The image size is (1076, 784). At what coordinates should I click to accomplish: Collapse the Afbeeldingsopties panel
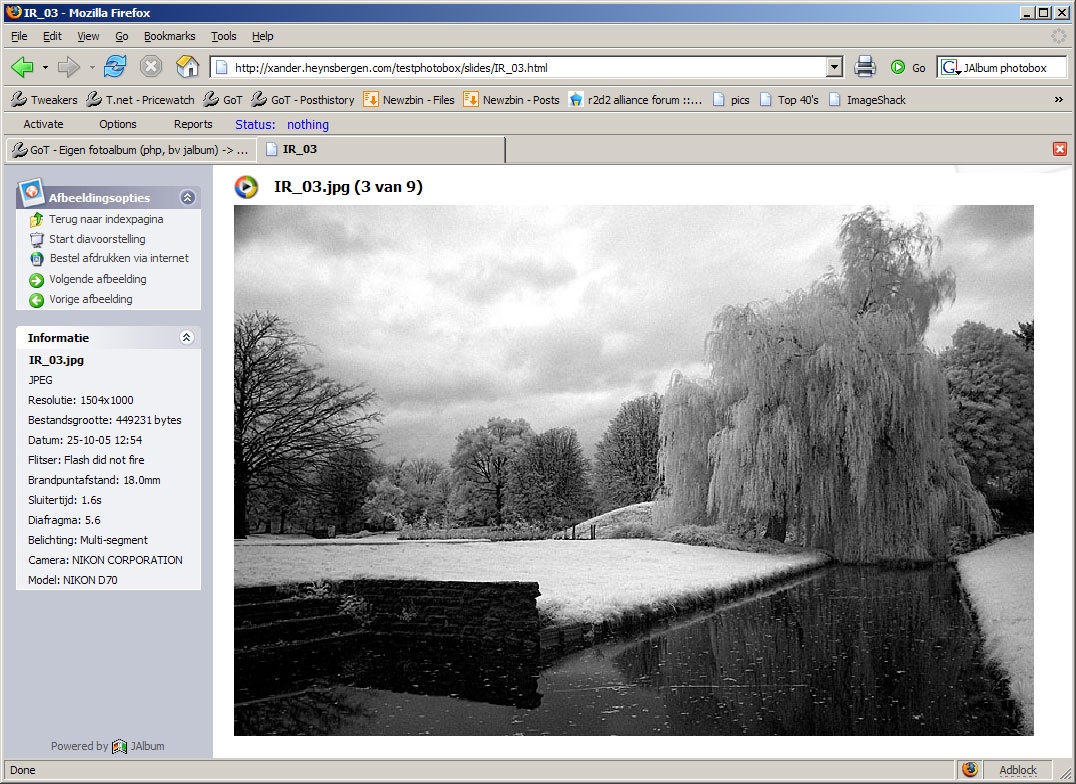tap(187, 198)
